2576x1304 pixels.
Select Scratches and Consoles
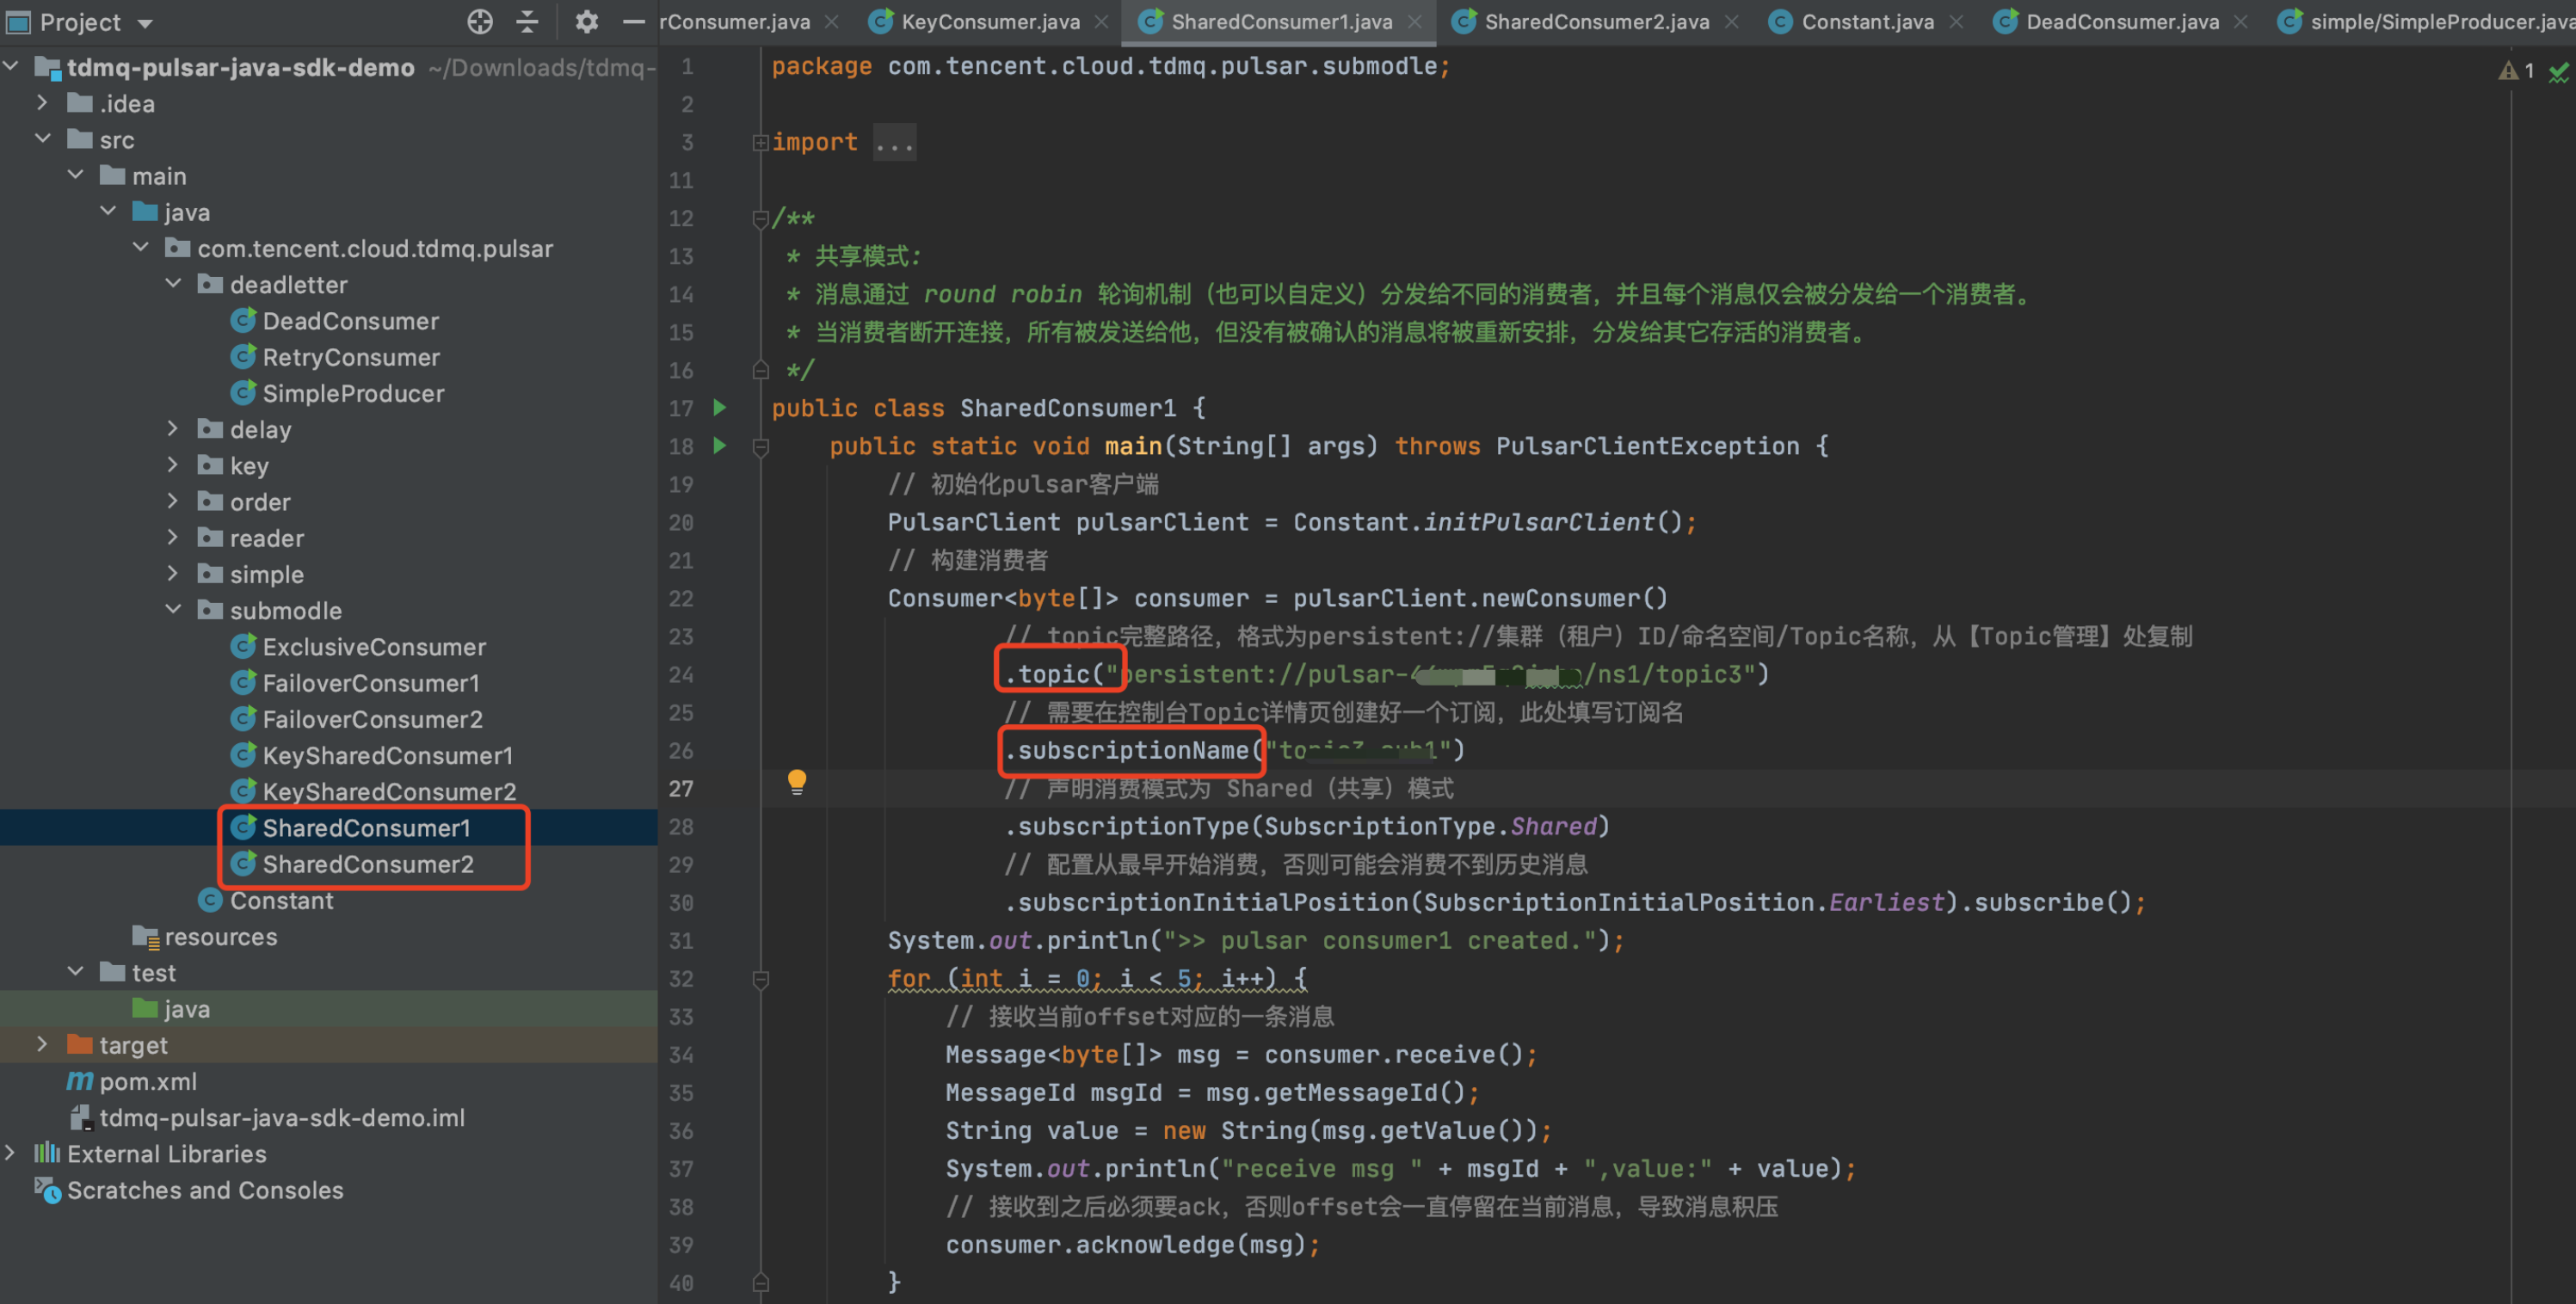coord(205,1190)
